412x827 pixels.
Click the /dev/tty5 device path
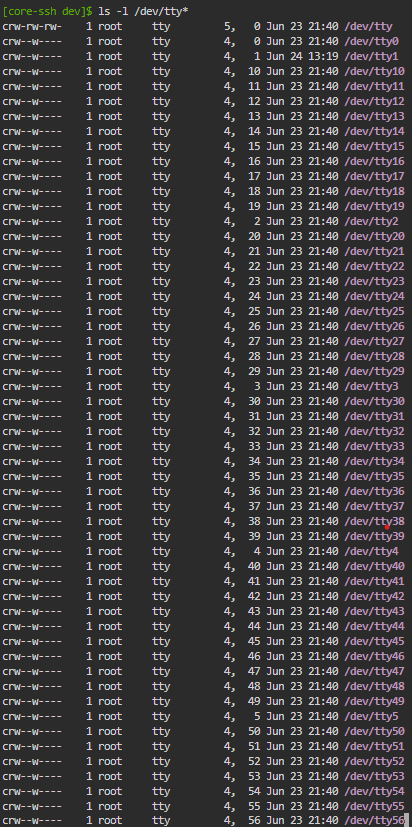371,717
